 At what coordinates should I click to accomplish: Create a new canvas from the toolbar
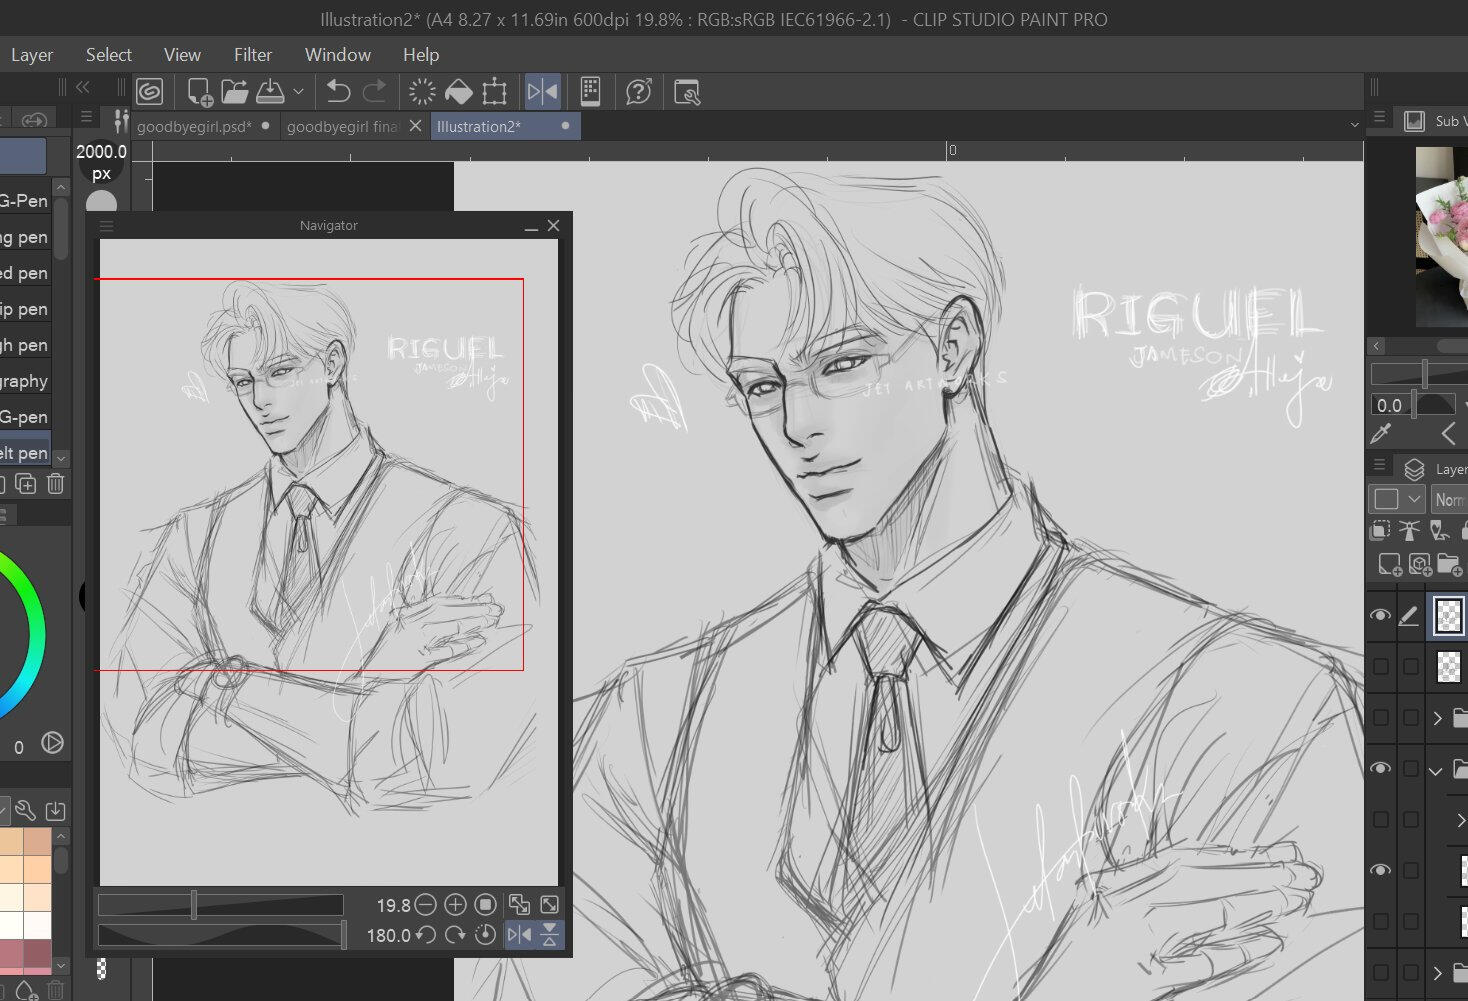point(199,92)
